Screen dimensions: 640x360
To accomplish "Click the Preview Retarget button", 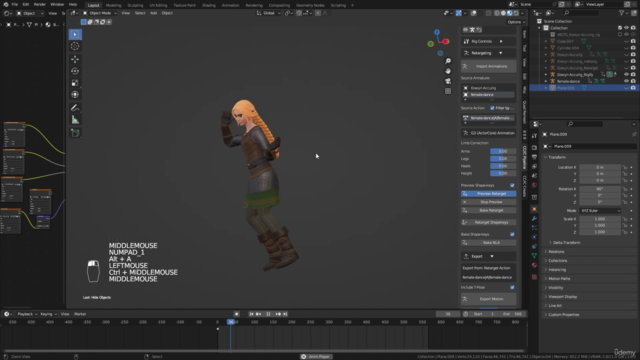I will coord(489,193).
